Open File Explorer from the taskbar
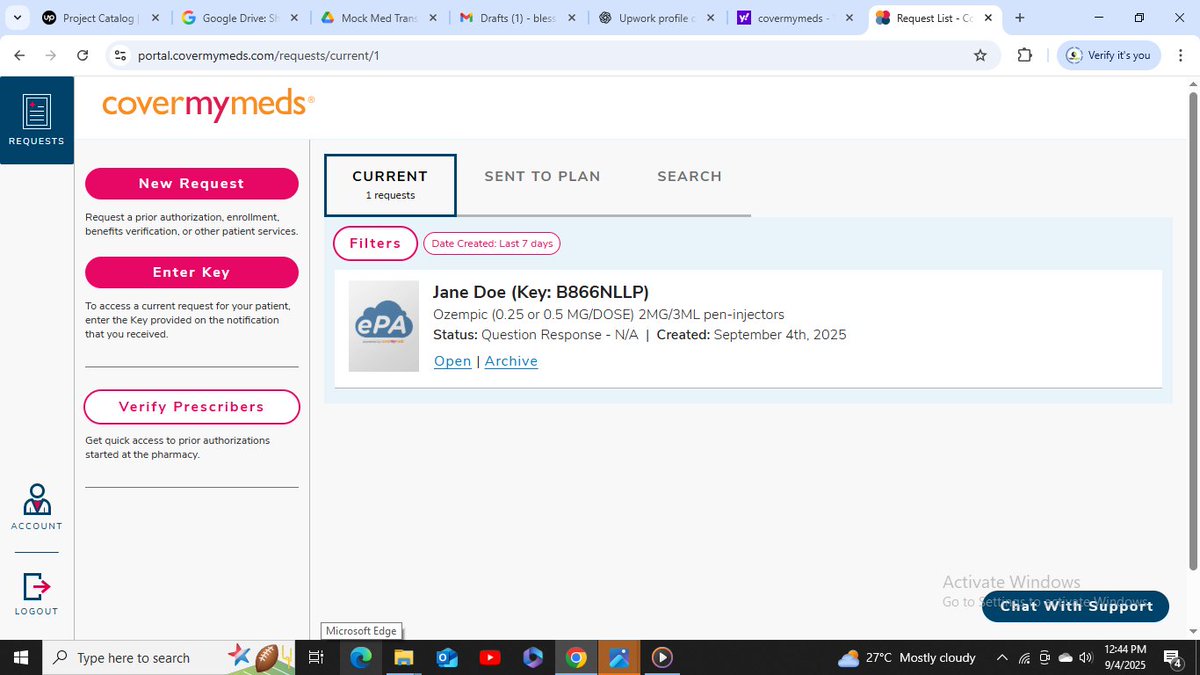 click(x=403, y=657)
